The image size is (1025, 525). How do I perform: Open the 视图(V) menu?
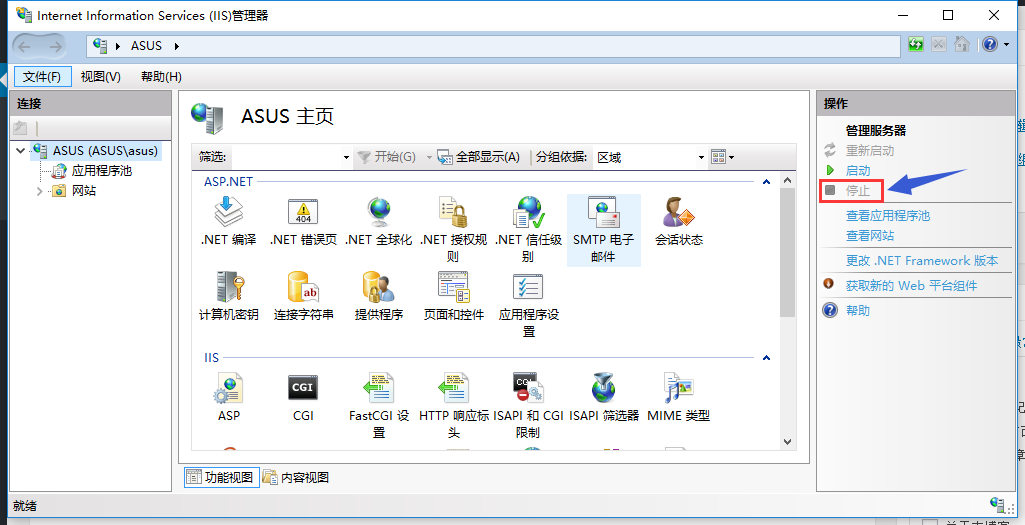click(101, 76)
